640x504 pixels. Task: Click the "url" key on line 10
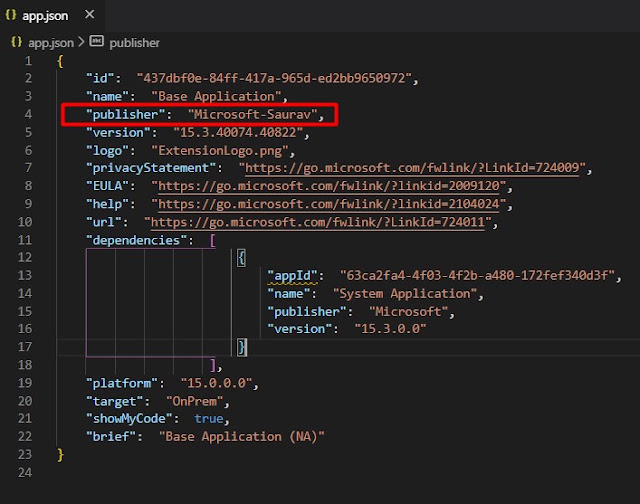point(104,222)
